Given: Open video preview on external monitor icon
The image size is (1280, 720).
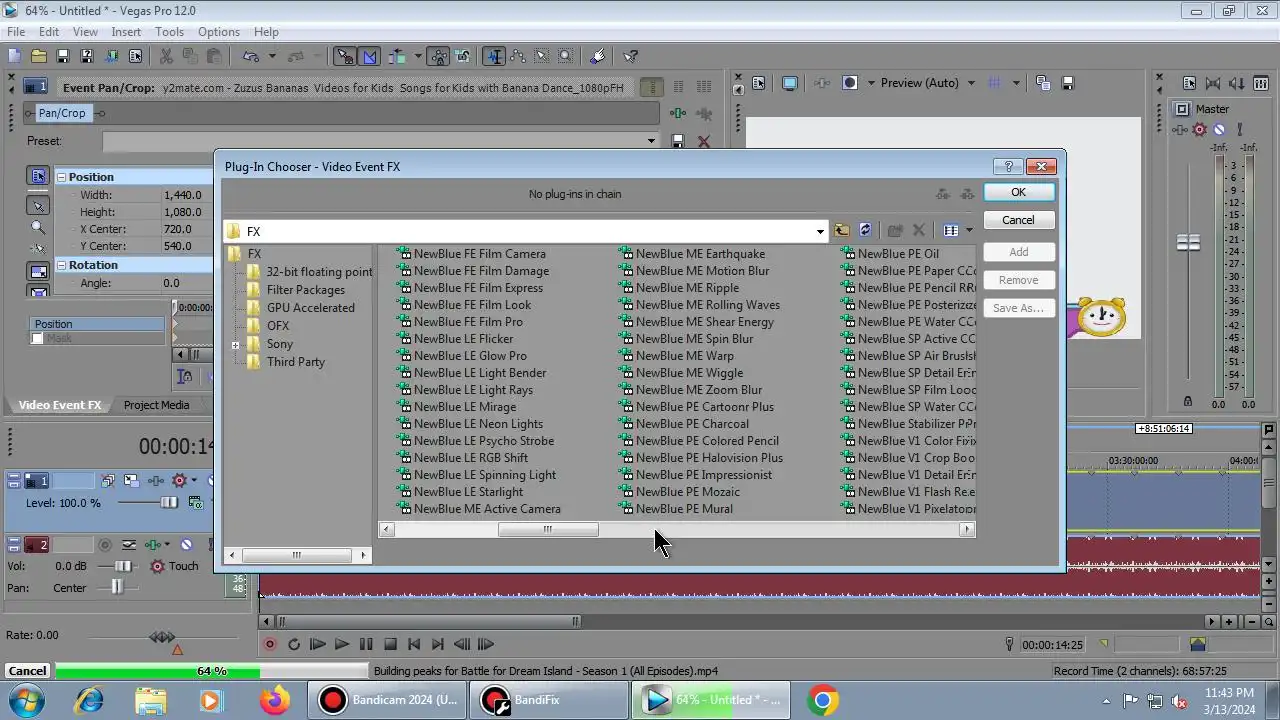Looking at the screenshot, I should pyautogui.click(x=790, y=83).
